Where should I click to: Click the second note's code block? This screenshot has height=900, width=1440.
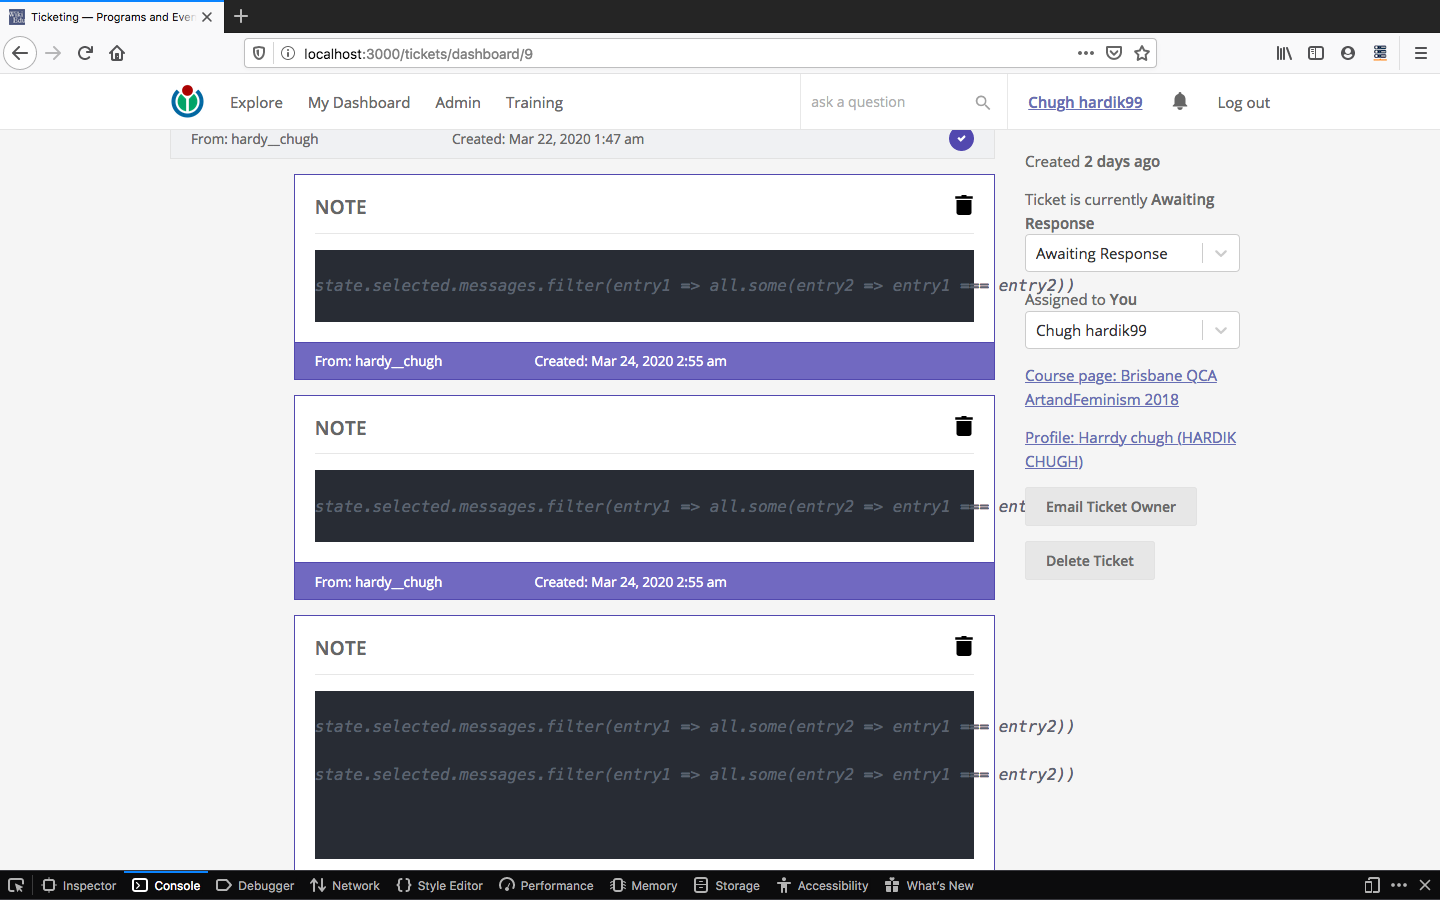click(x=644, y=506)
